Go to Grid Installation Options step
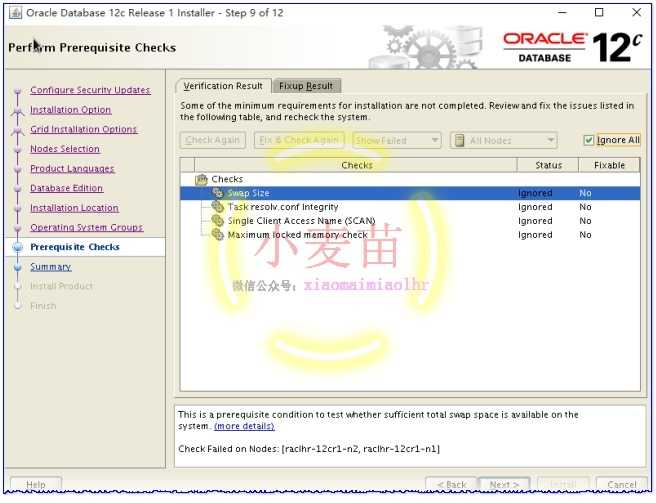Viewport: 656px width, 503px height. 84,129
